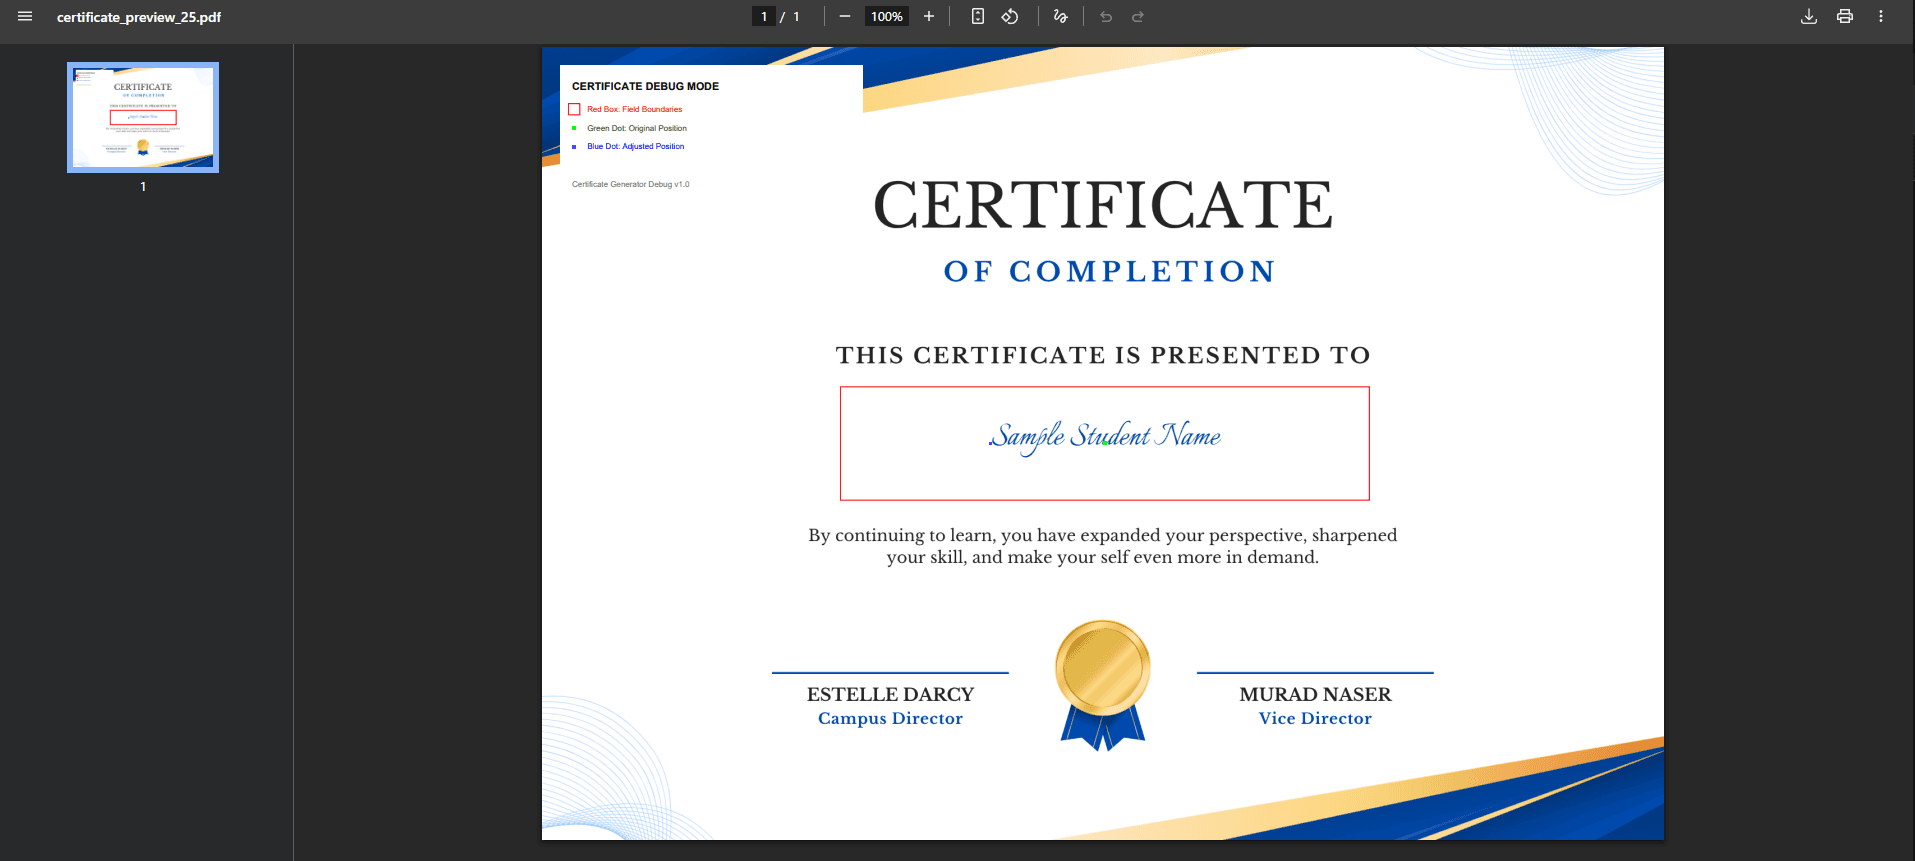Click the zoom out minus icon
This screenshot has width=1915, height=861.
pyautogui.click(x=845, y=16)
